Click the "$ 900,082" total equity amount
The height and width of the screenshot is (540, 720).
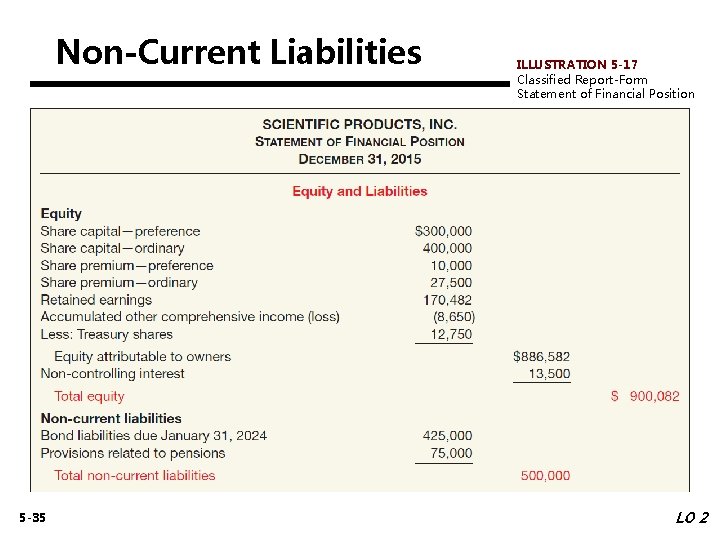[x=645, y=396]
